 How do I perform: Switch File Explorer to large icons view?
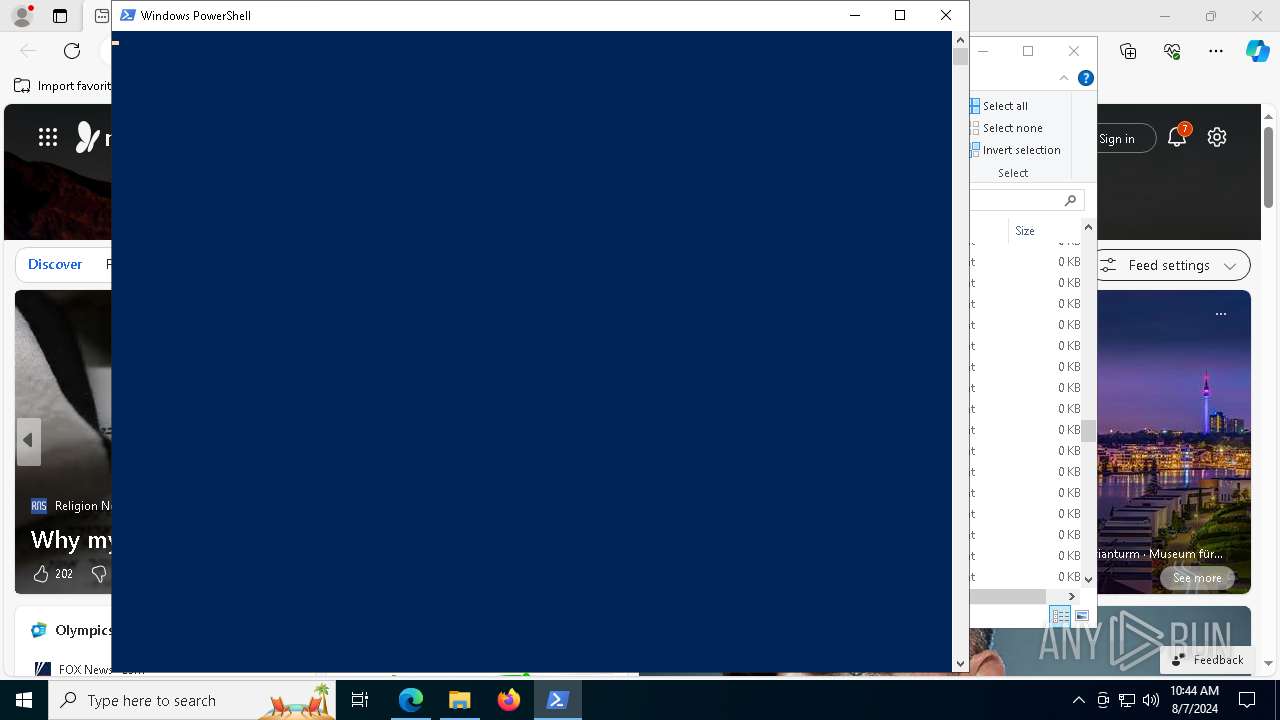pyautogui.click(x=1082, y=616)
